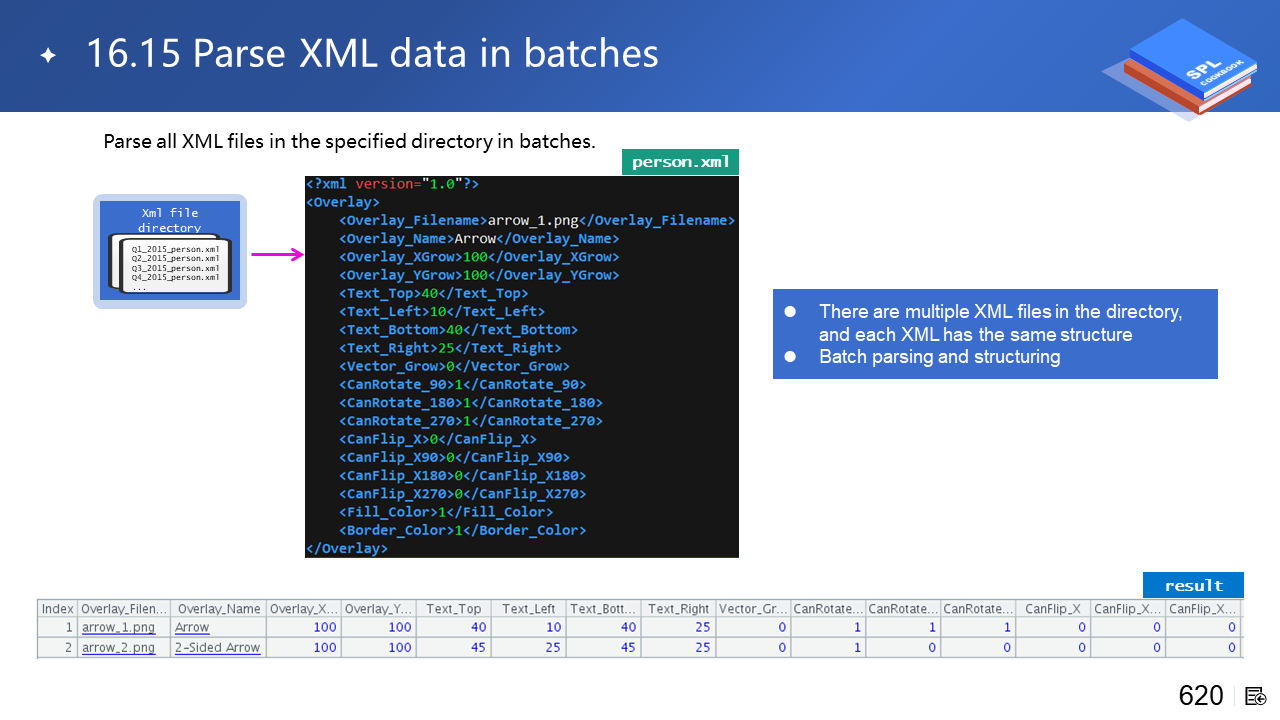Screen dimensions: 1280x720
Task: Open the arrow_2.png link in the table
Action: [x=118, y=648]
